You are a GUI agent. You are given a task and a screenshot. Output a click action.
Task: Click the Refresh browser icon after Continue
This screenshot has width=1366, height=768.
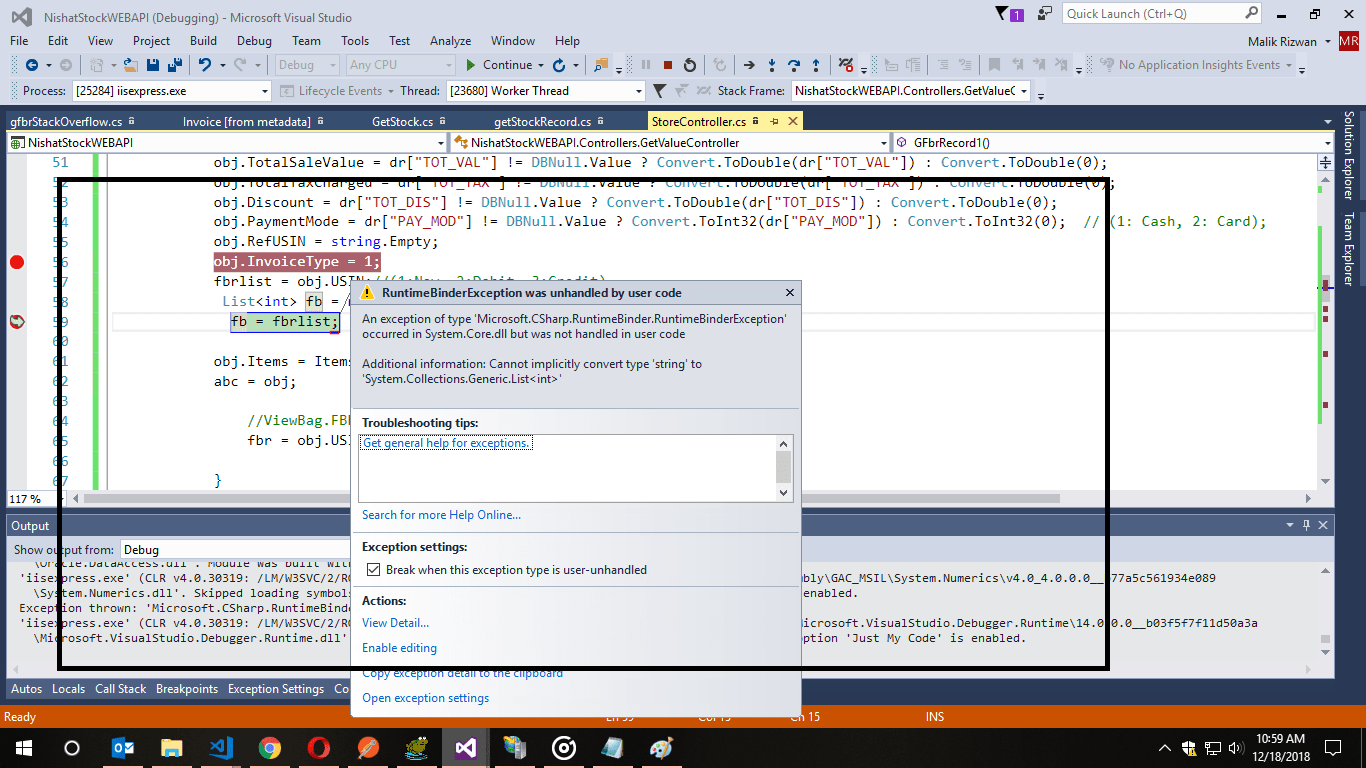coord(559,65)
